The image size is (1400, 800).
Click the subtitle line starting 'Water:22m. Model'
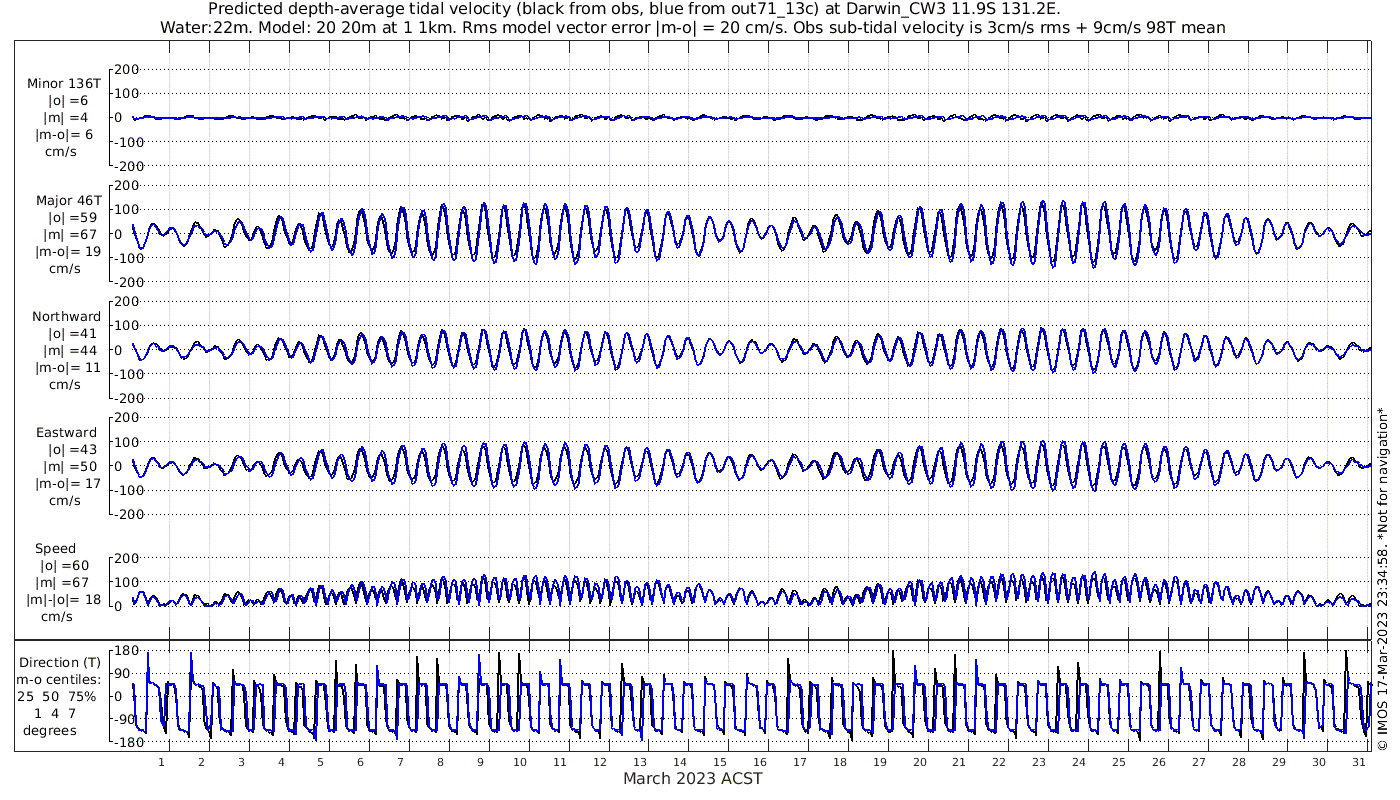click(x=692, y=28)
